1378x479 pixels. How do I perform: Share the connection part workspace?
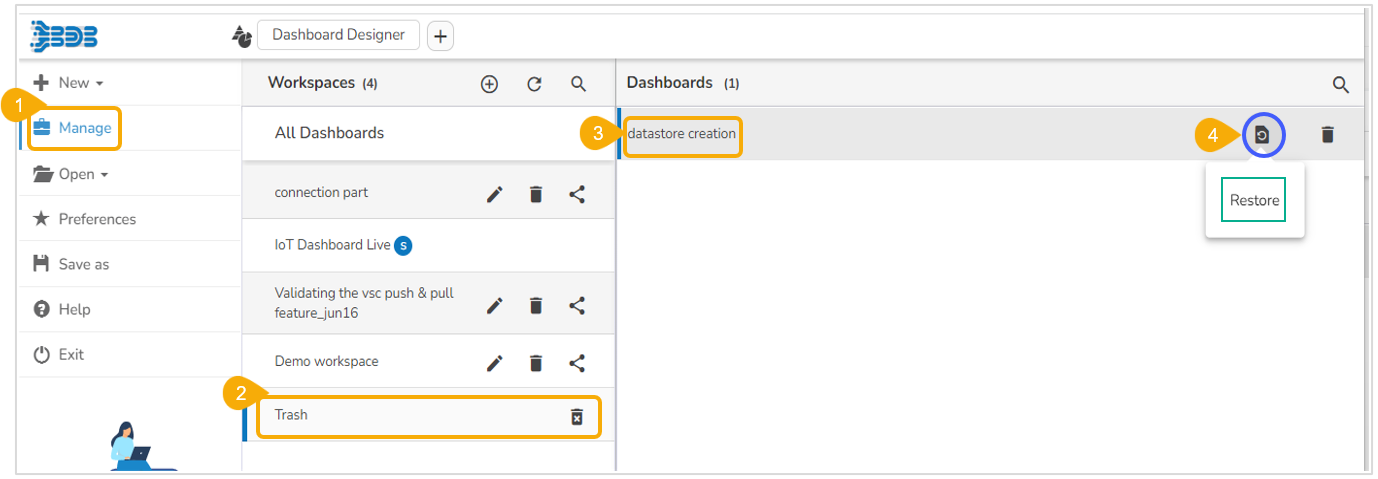point(577,194)
